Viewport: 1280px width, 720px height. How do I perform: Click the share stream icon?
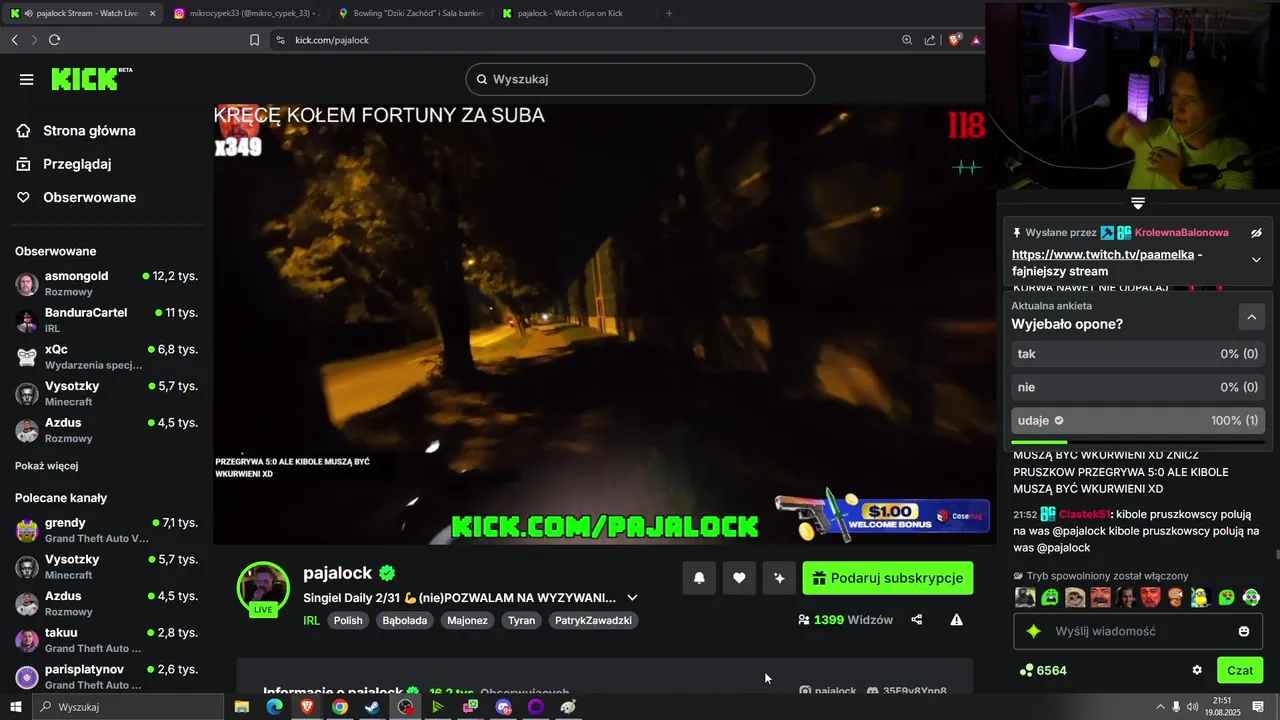(917, 620)
